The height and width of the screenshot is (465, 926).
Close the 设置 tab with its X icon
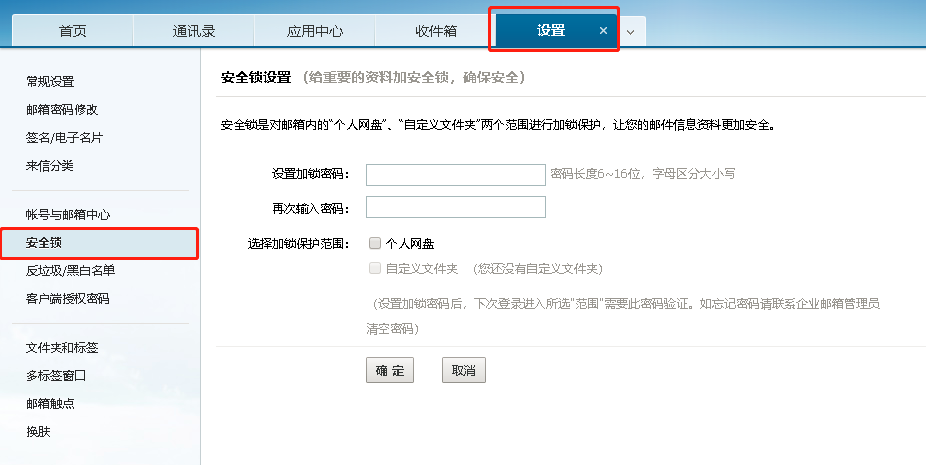point(603,31)
